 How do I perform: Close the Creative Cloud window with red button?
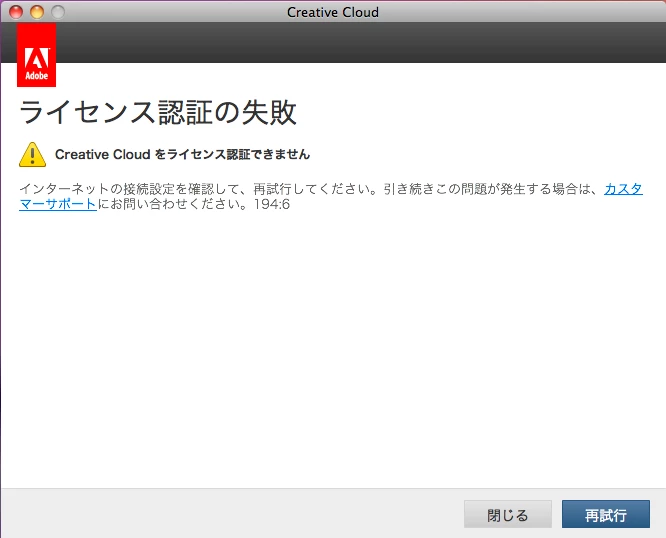click(x=16, y=12)
